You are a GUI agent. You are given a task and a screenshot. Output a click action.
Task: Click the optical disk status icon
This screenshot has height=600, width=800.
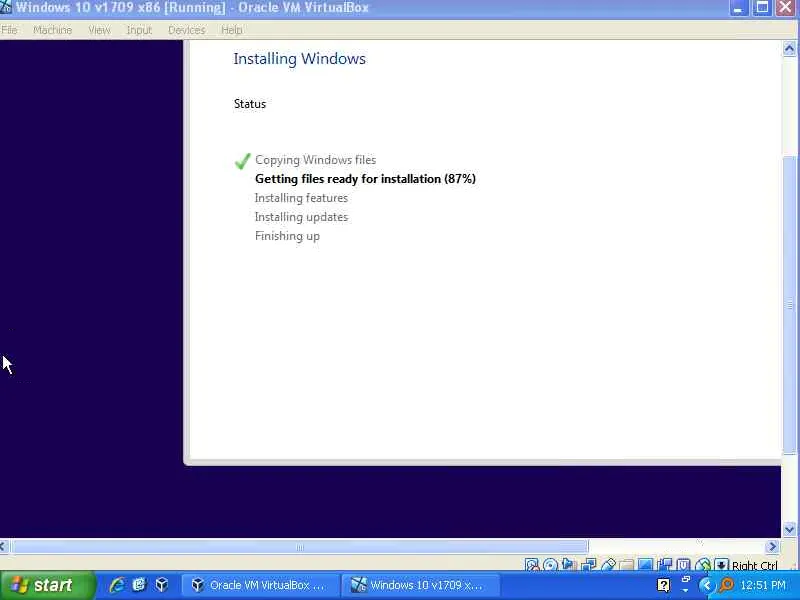pos(550,564)
